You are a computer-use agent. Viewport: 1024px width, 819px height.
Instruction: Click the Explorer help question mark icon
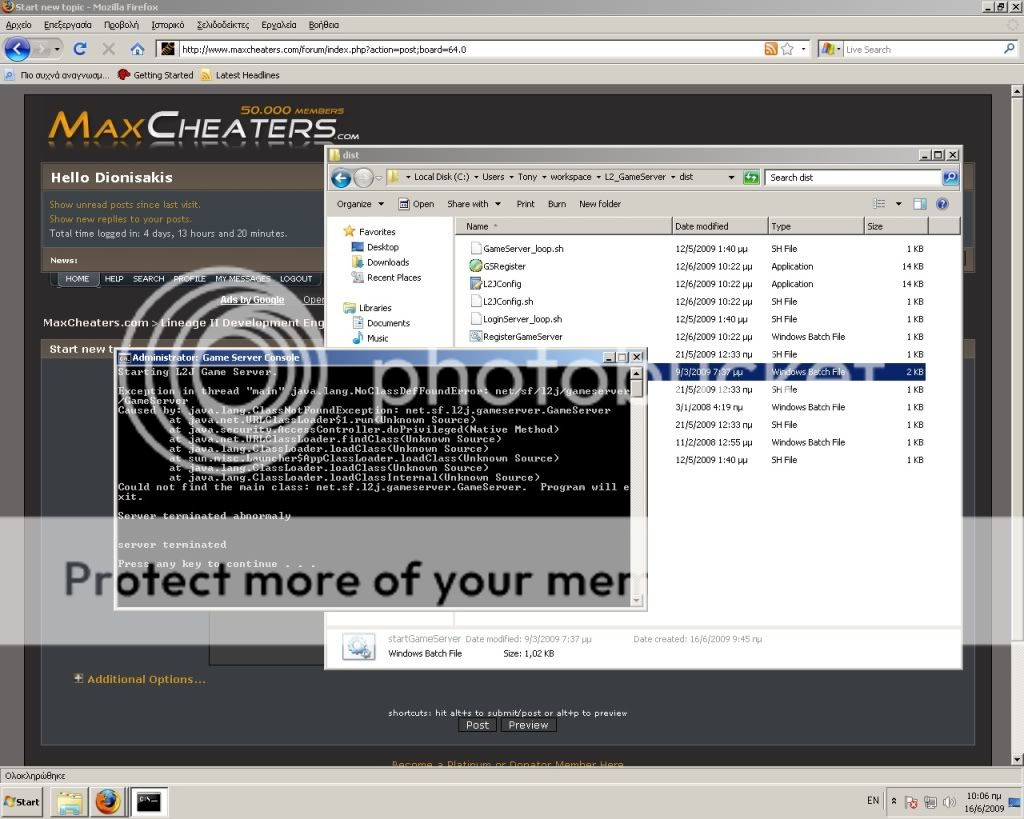(x=942, y=204)
